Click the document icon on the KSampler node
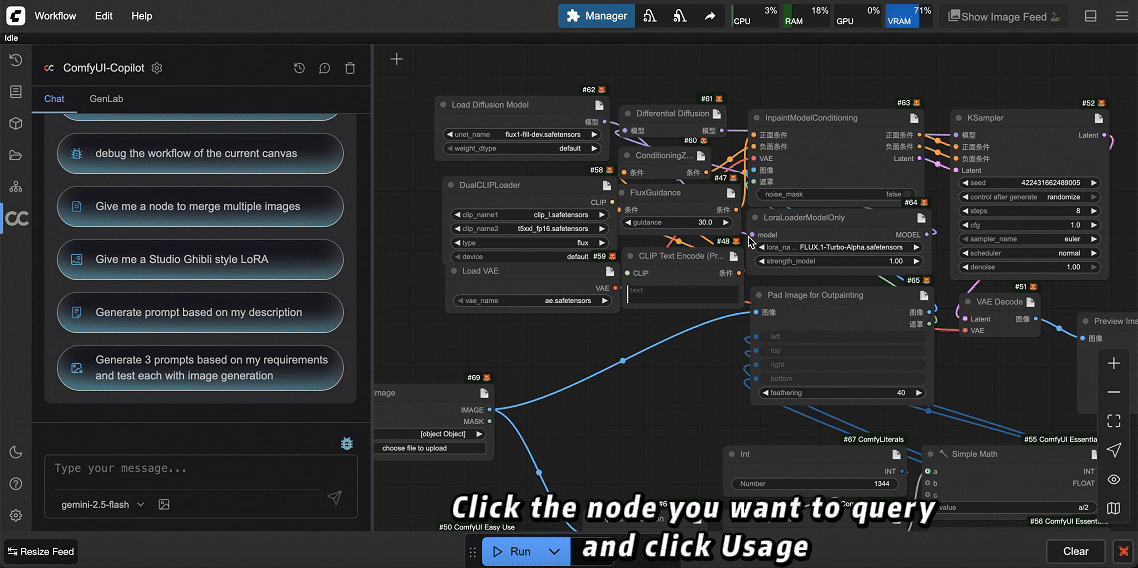Screen dimensions: 1138x568 [1098, 118]
